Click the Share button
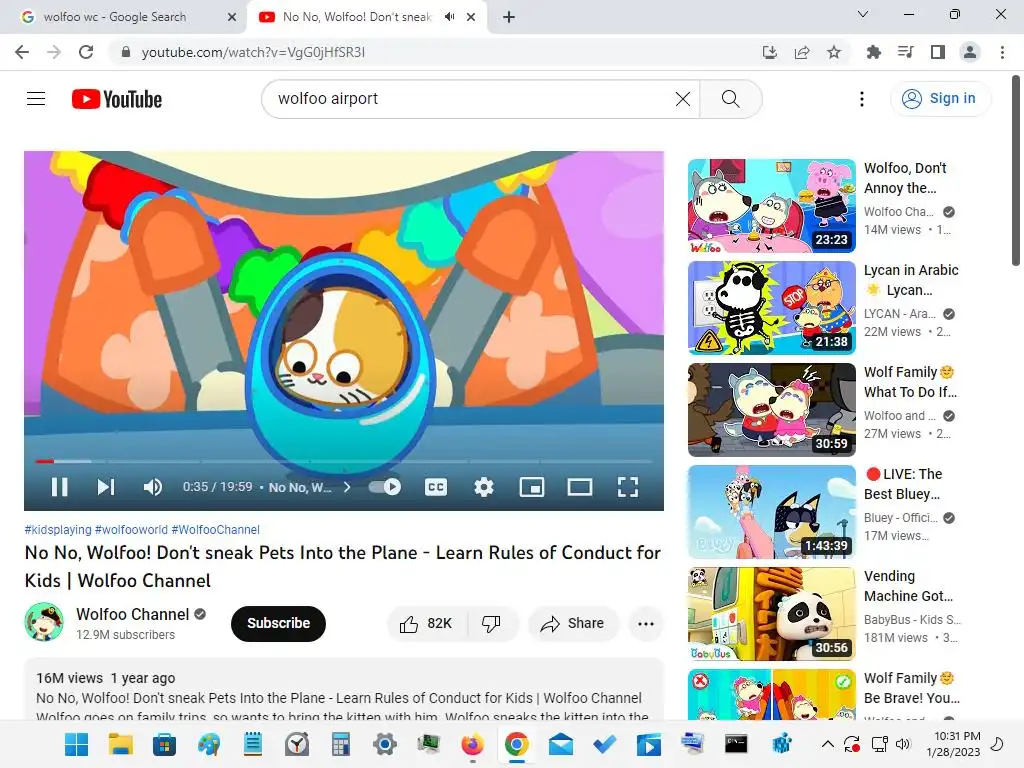Screen dimensions: 1024x768 pyautogui.click(x=573, y=624)
